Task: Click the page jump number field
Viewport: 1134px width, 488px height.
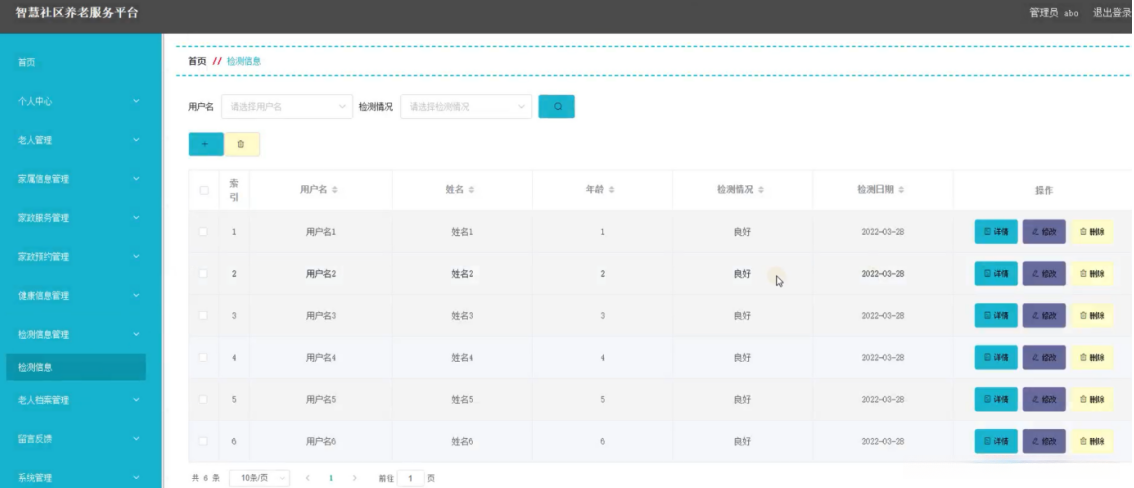Action: (411, 478)
